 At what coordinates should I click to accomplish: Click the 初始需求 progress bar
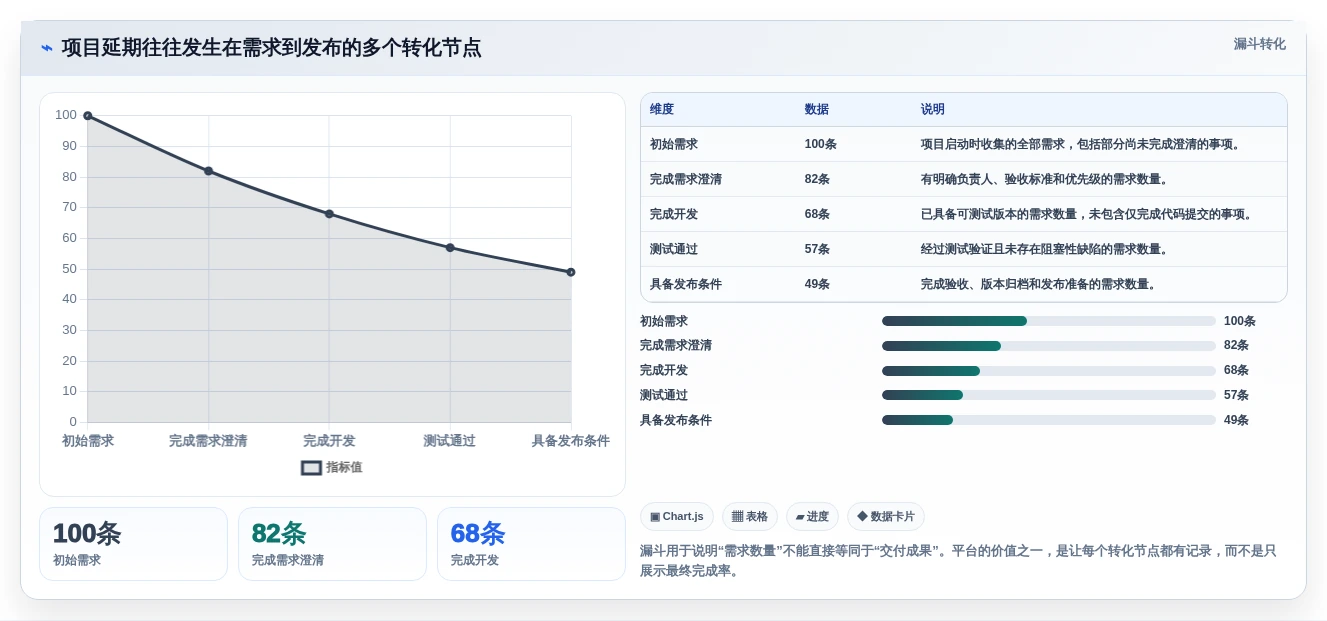(1049, 321)
